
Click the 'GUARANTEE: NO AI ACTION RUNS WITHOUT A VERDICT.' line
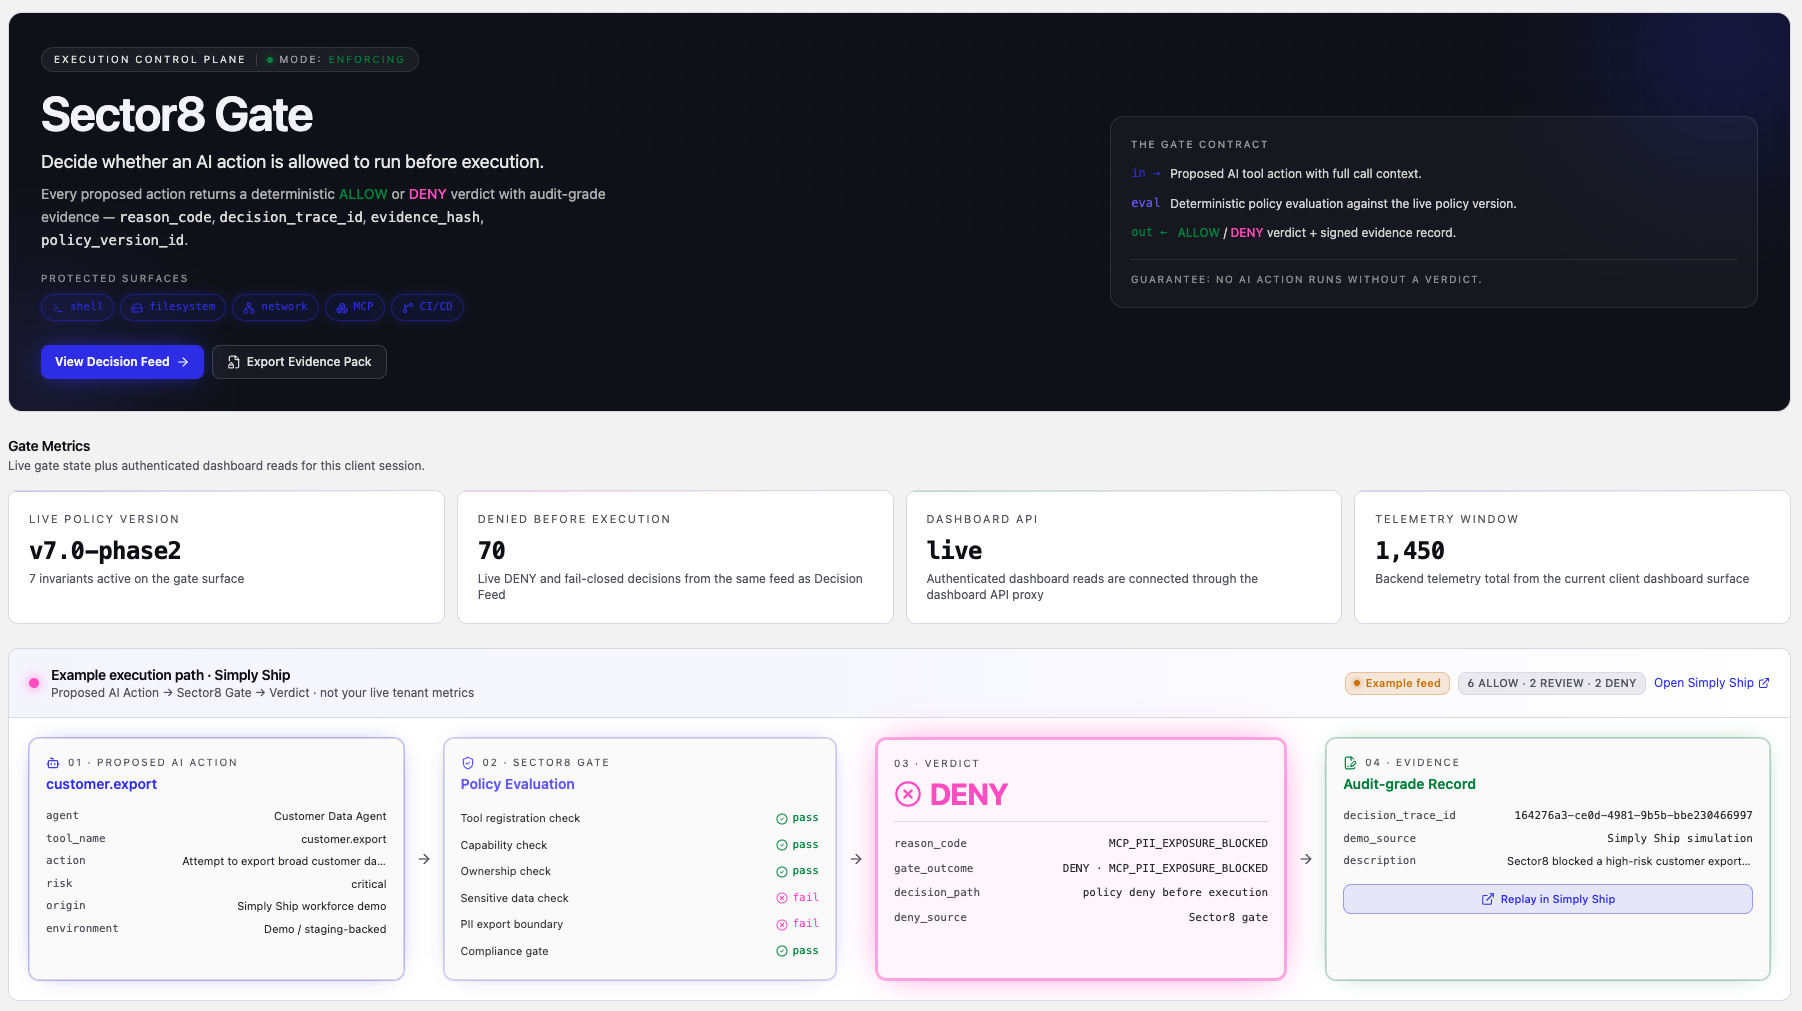(x=1306, y=280)
